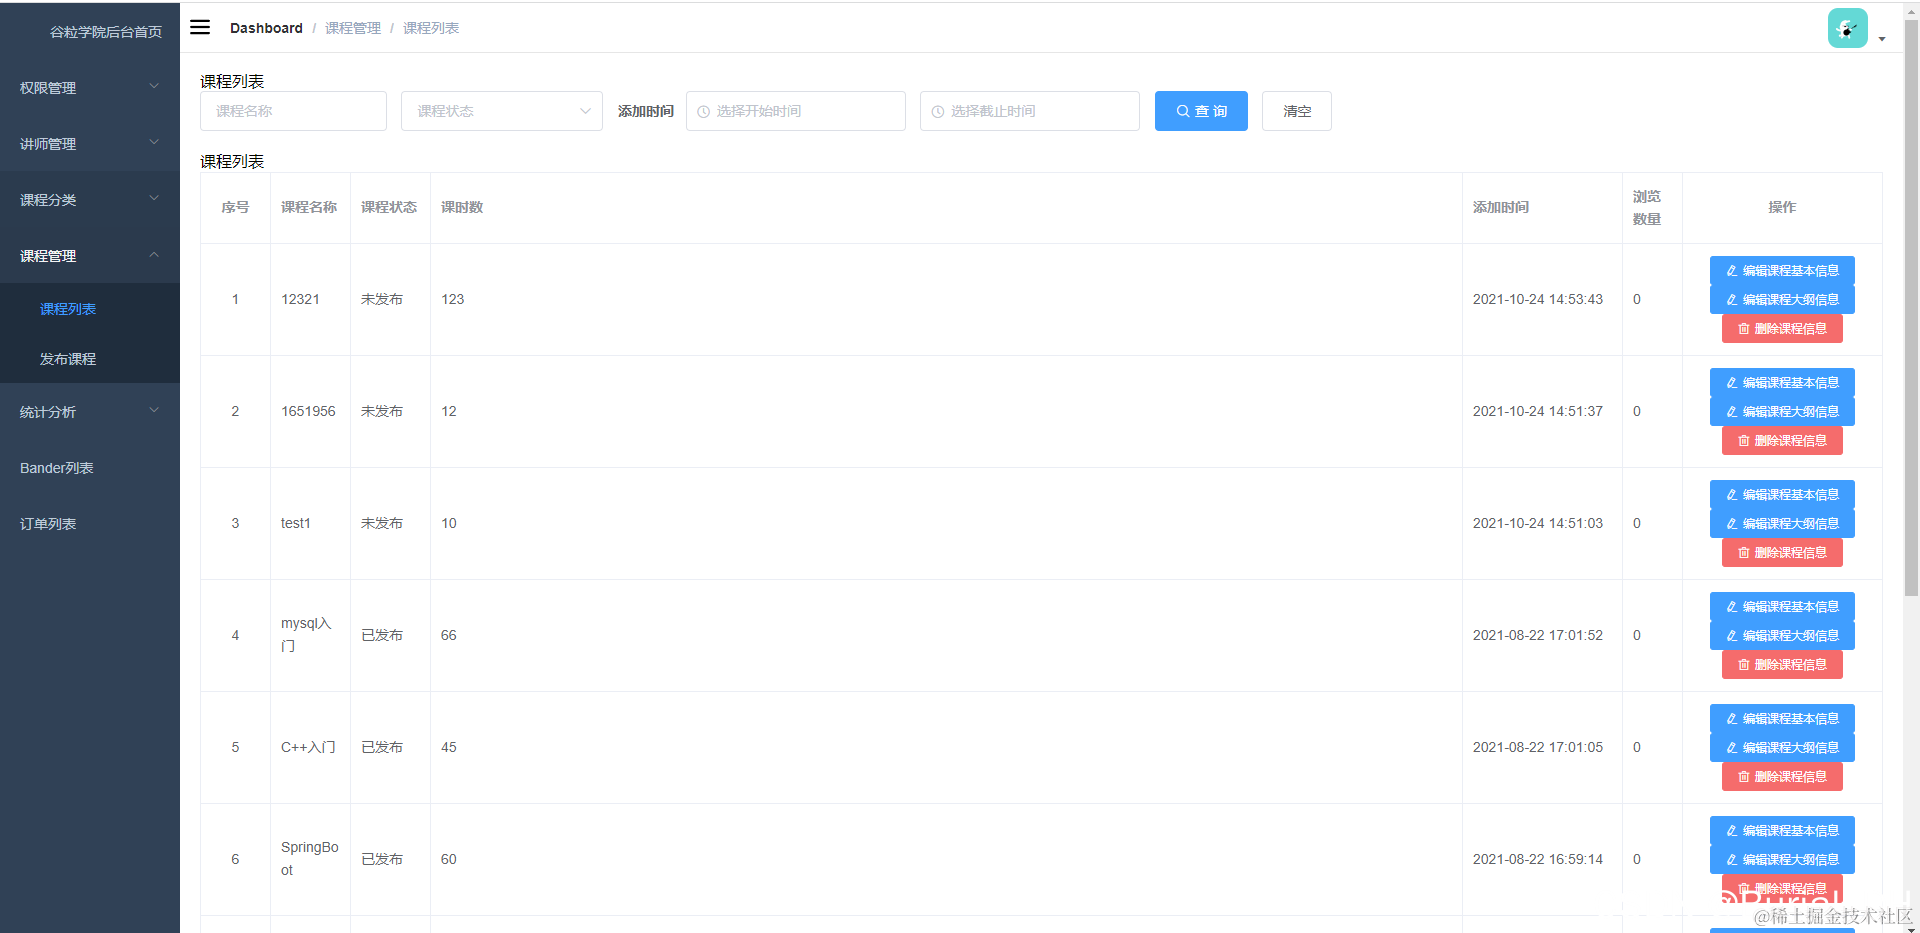Click 已发布 status of C++入门
Image resolution: width=1920 pixels, height=933 pixels.
click(x=382, y=747)
